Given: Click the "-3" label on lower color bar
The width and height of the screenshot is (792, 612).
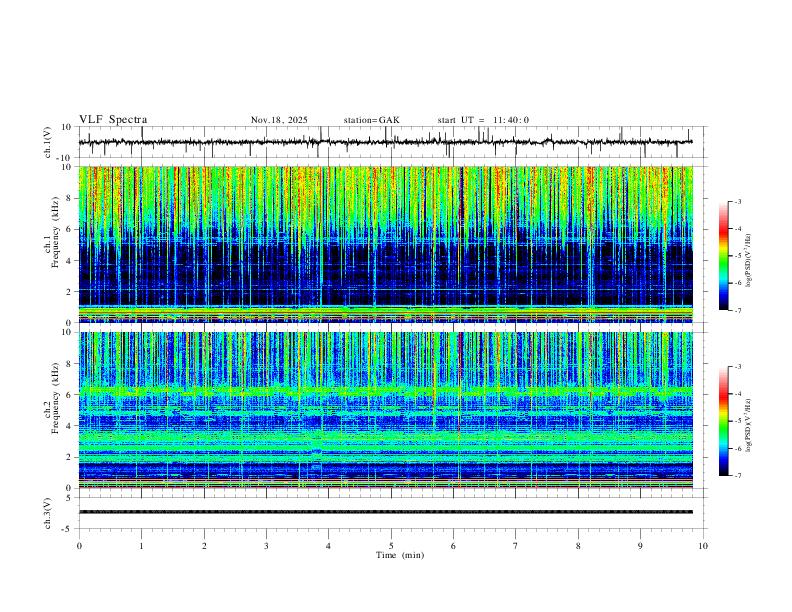Looking at the screenshot, I should (738, 367).
